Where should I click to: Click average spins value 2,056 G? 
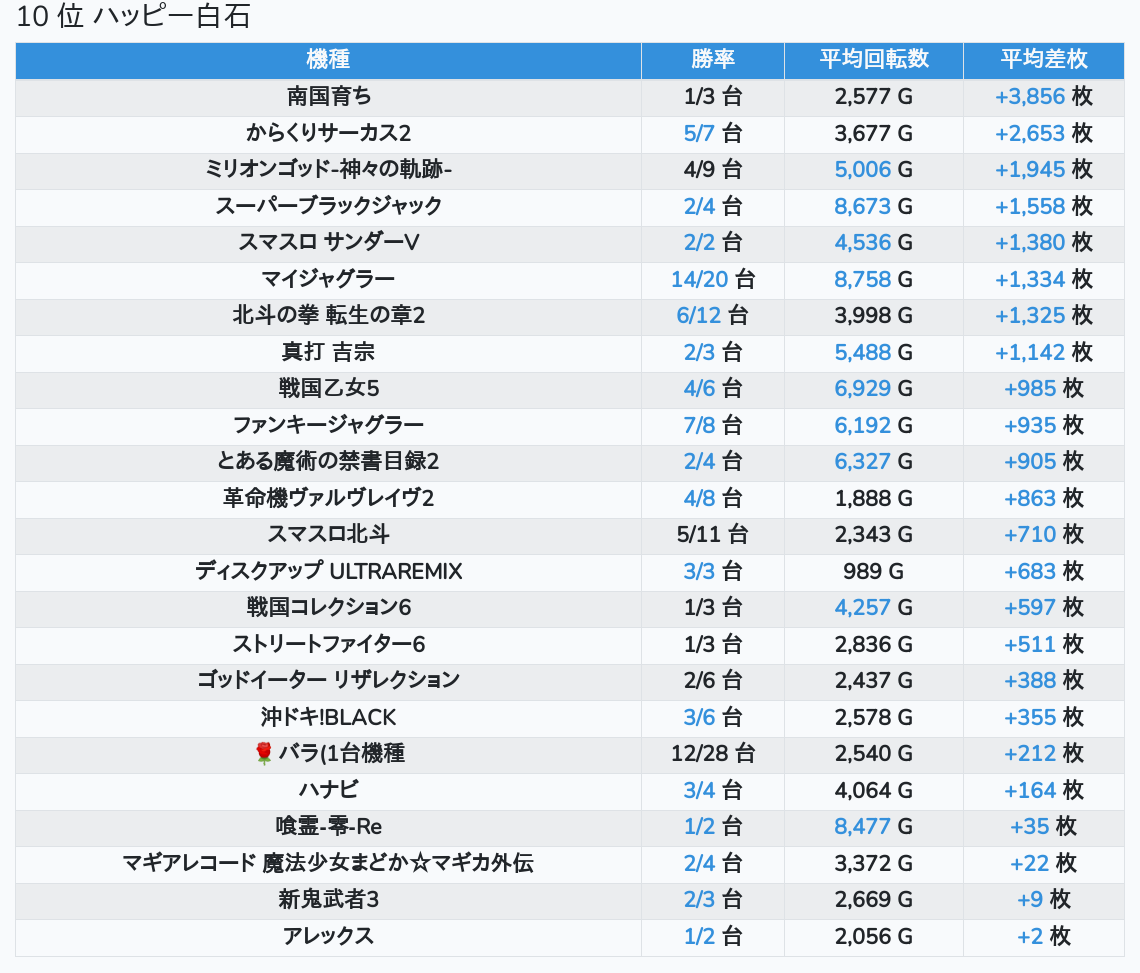(x=874, y=936)
